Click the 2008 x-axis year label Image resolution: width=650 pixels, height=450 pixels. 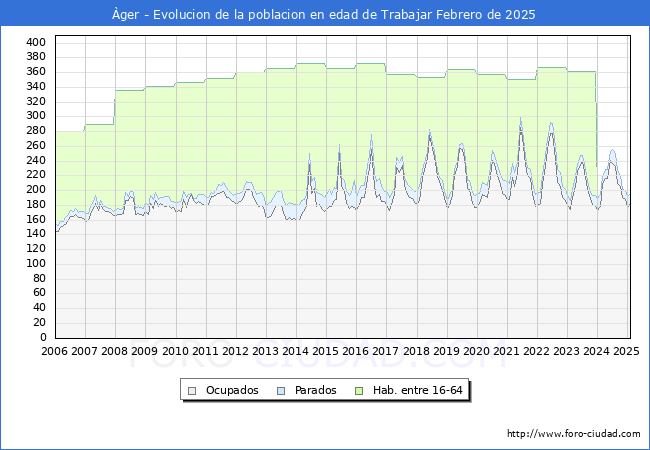pyautogui.click(x=114, y=351)
